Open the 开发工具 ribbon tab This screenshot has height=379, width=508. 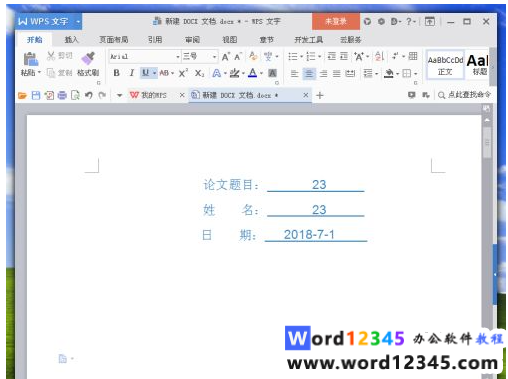coord(308,40)
